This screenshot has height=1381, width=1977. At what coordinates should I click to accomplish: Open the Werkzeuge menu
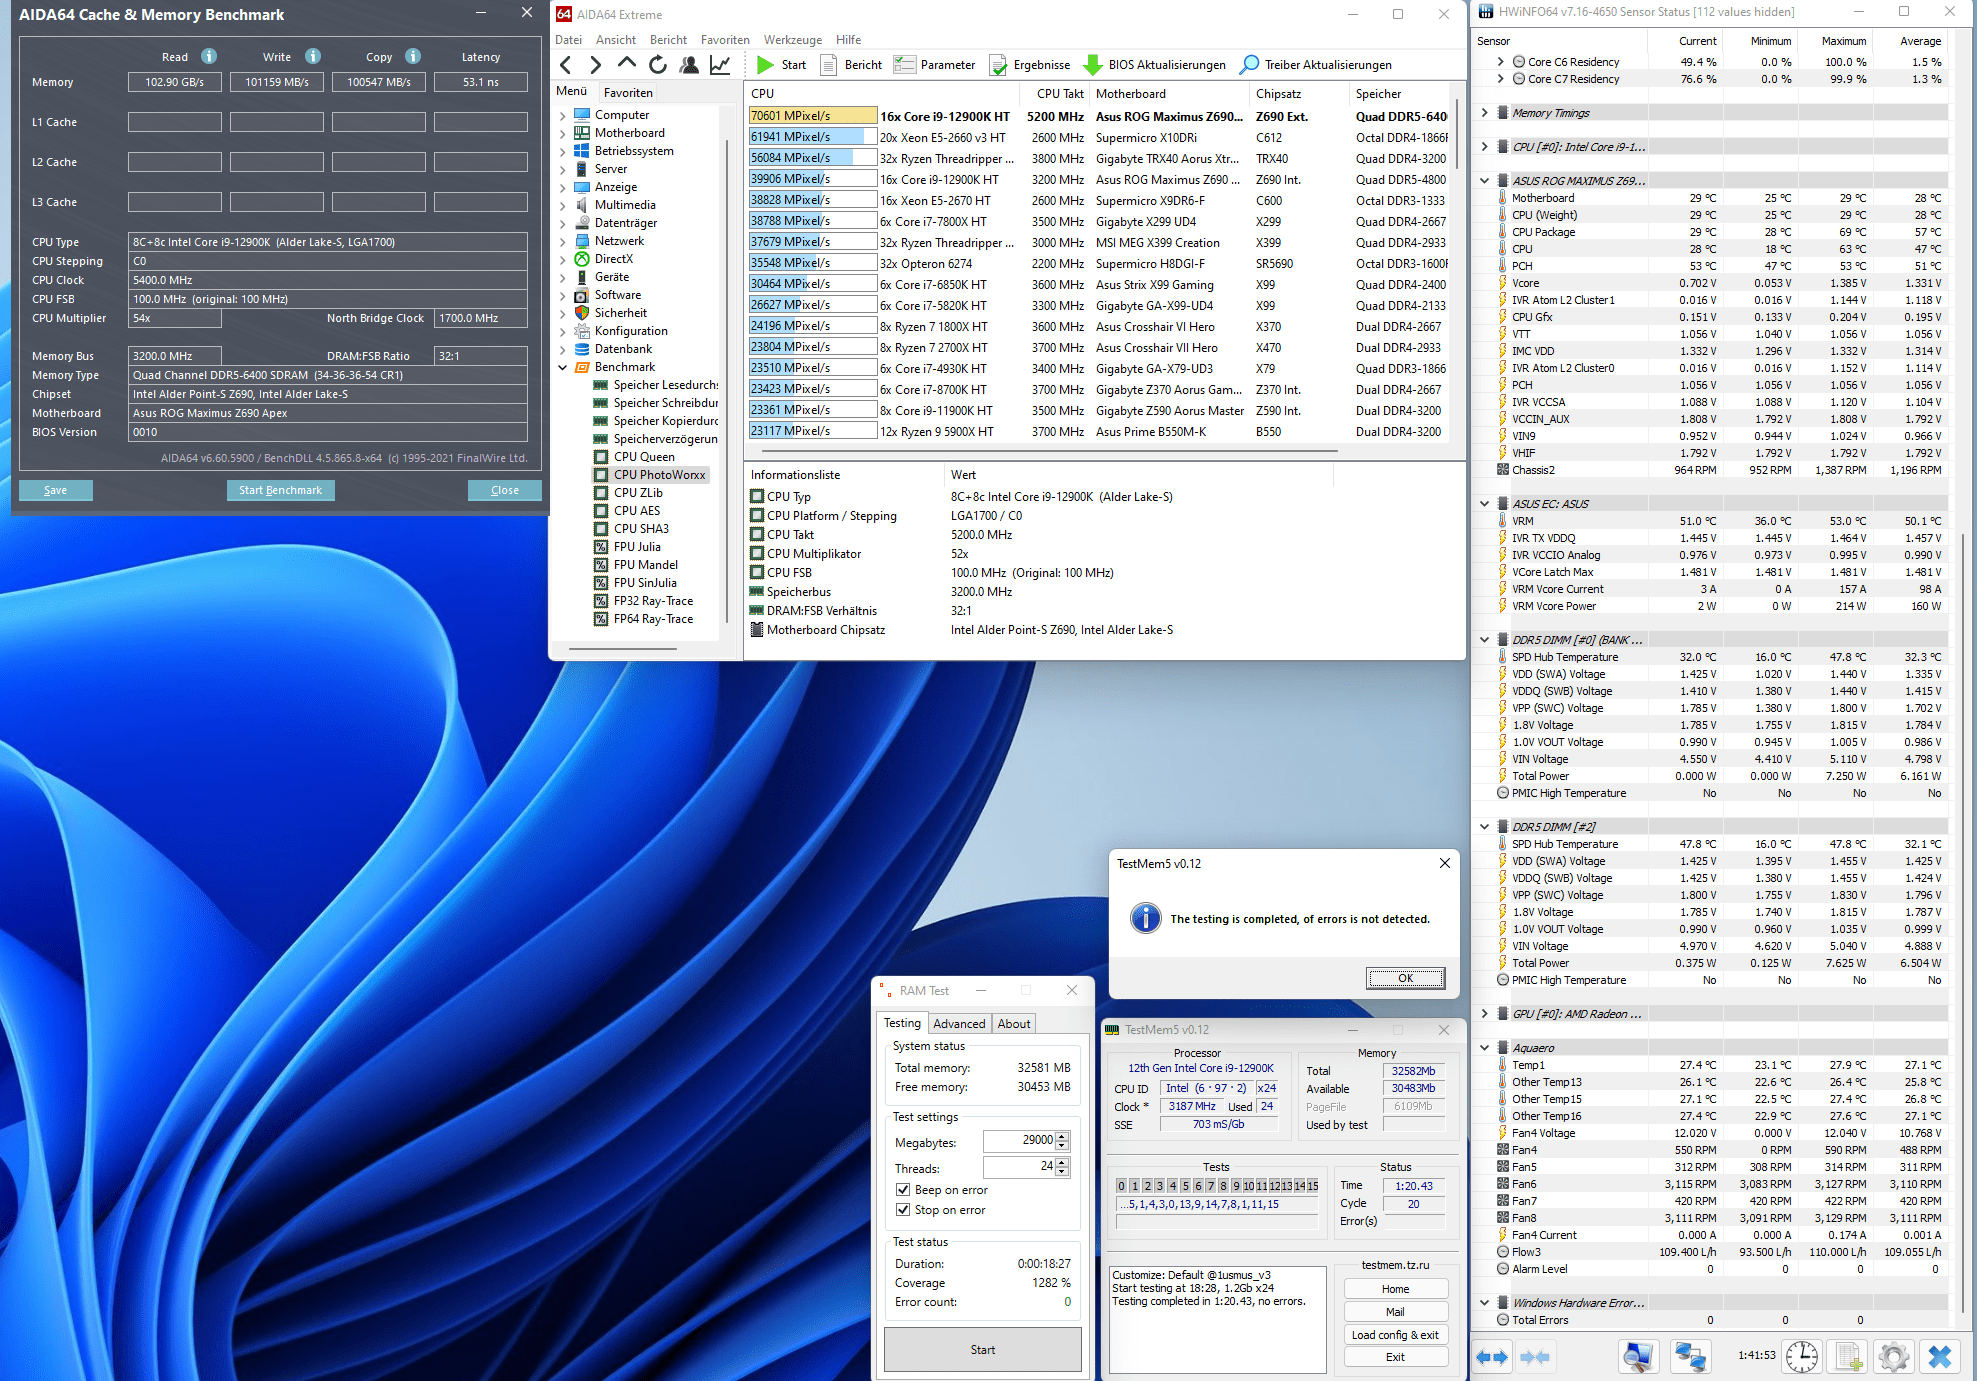pyautogui.click(x=792, y=40)
